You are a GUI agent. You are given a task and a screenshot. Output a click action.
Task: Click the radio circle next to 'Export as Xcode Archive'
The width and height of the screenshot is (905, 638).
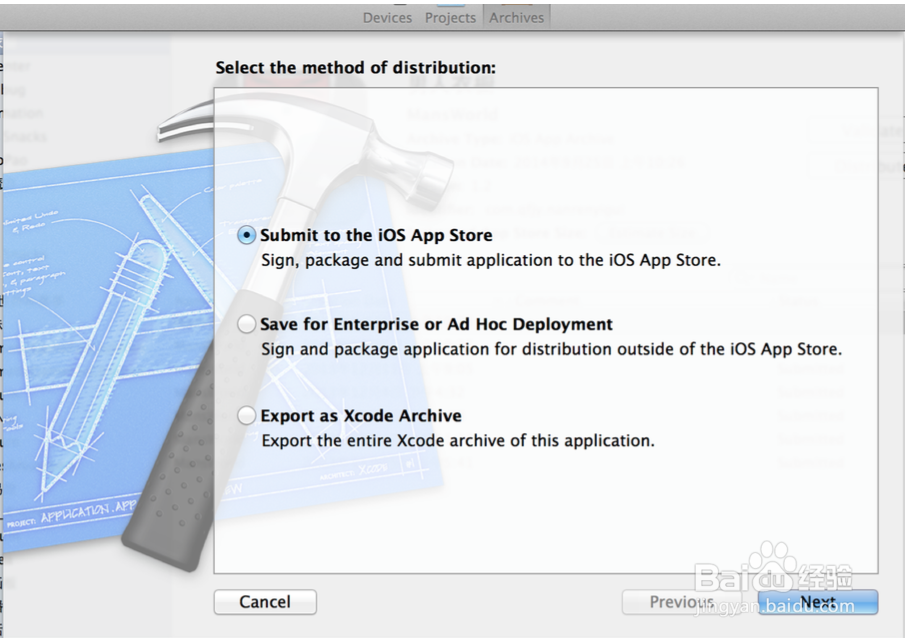click(x=245, y=415)
